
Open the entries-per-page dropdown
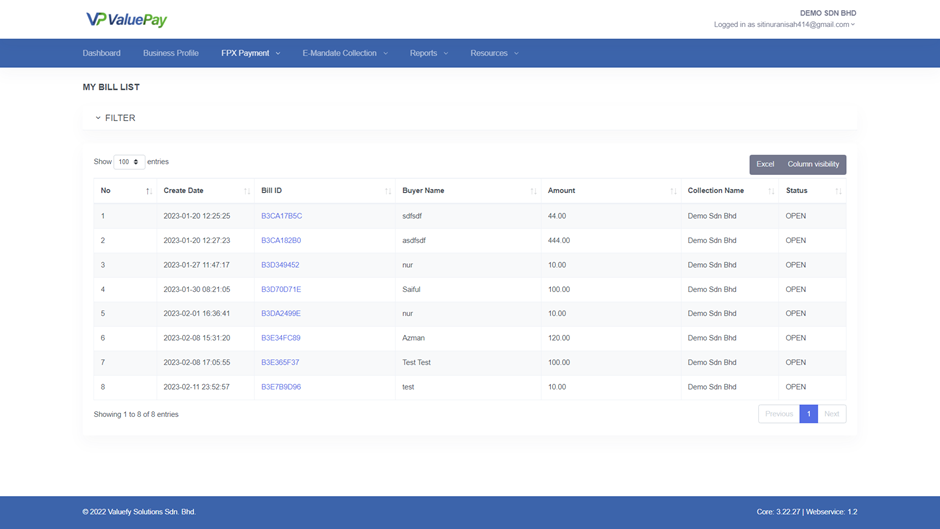pyautogui.click(x=129, y=162)
